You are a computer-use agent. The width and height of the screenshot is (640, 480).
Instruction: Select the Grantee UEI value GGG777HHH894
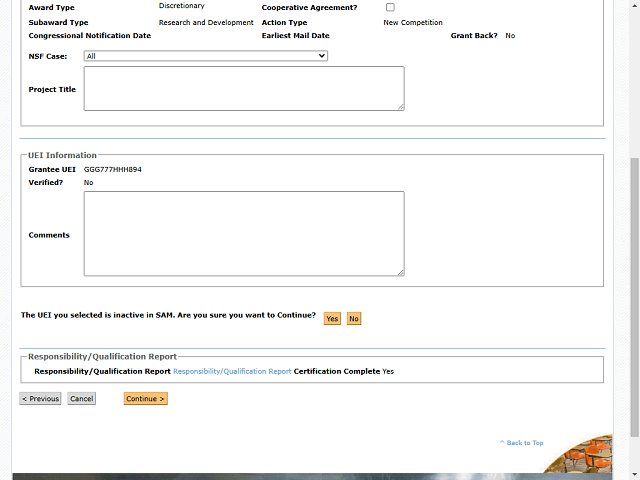[113, 169]
